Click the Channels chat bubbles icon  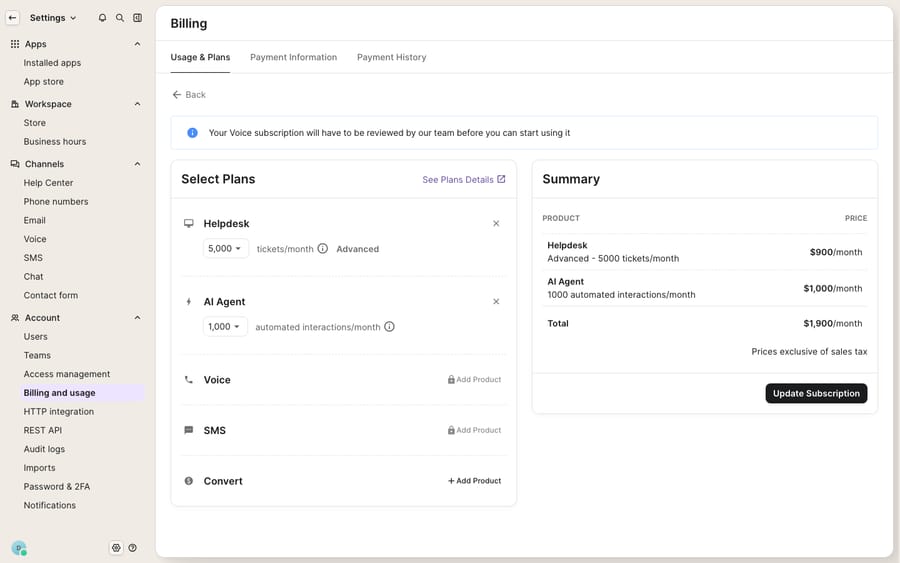tap(15, 164)
